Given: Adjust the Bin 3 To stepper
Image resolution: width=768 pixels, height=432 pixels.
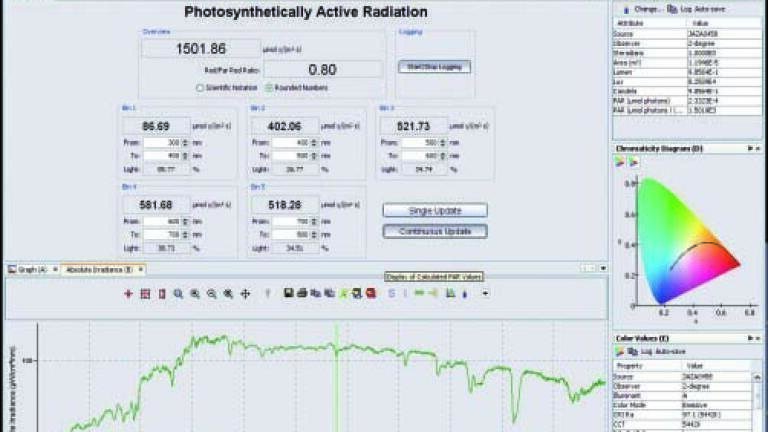Looking at the screenshot, I should click(x=443, y=156).
